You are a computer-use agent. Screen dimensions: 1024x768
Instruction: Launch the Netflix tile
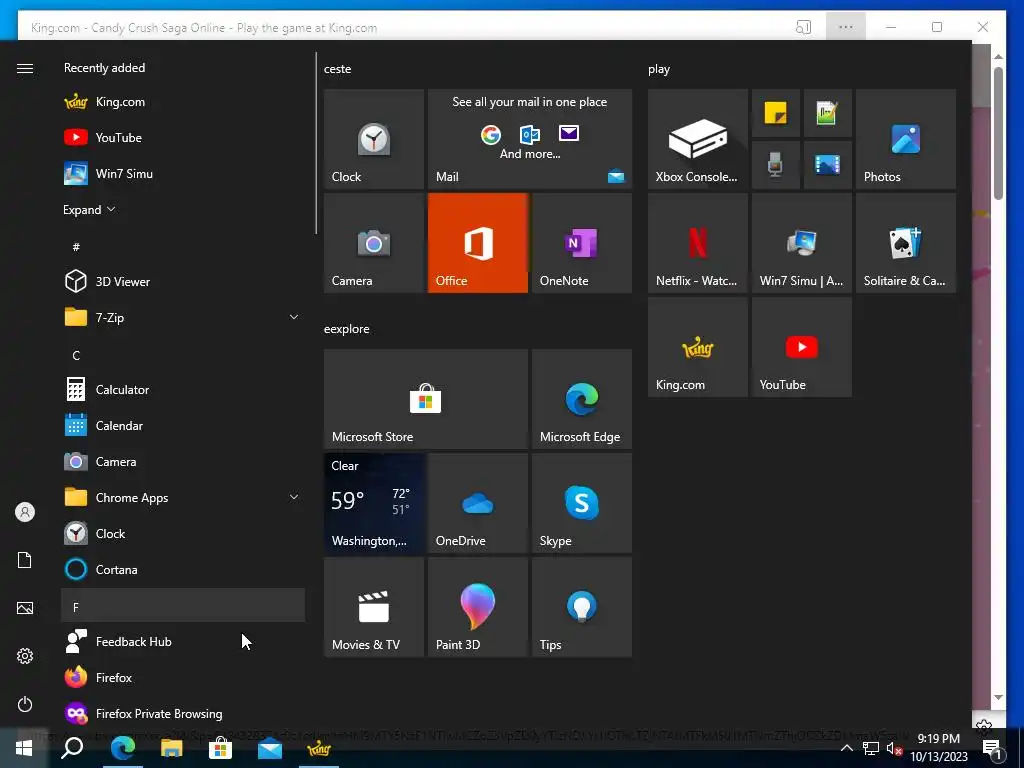[697, 243]
